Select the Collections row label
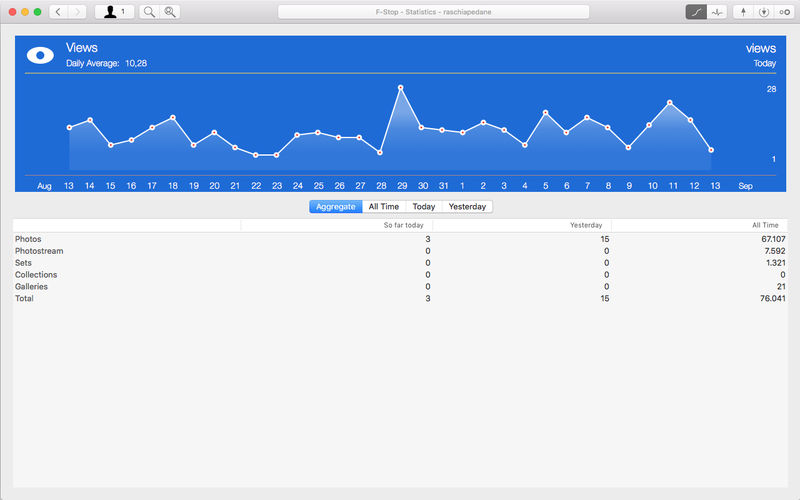This screenshot has width=800, height=500. [36, 274]
